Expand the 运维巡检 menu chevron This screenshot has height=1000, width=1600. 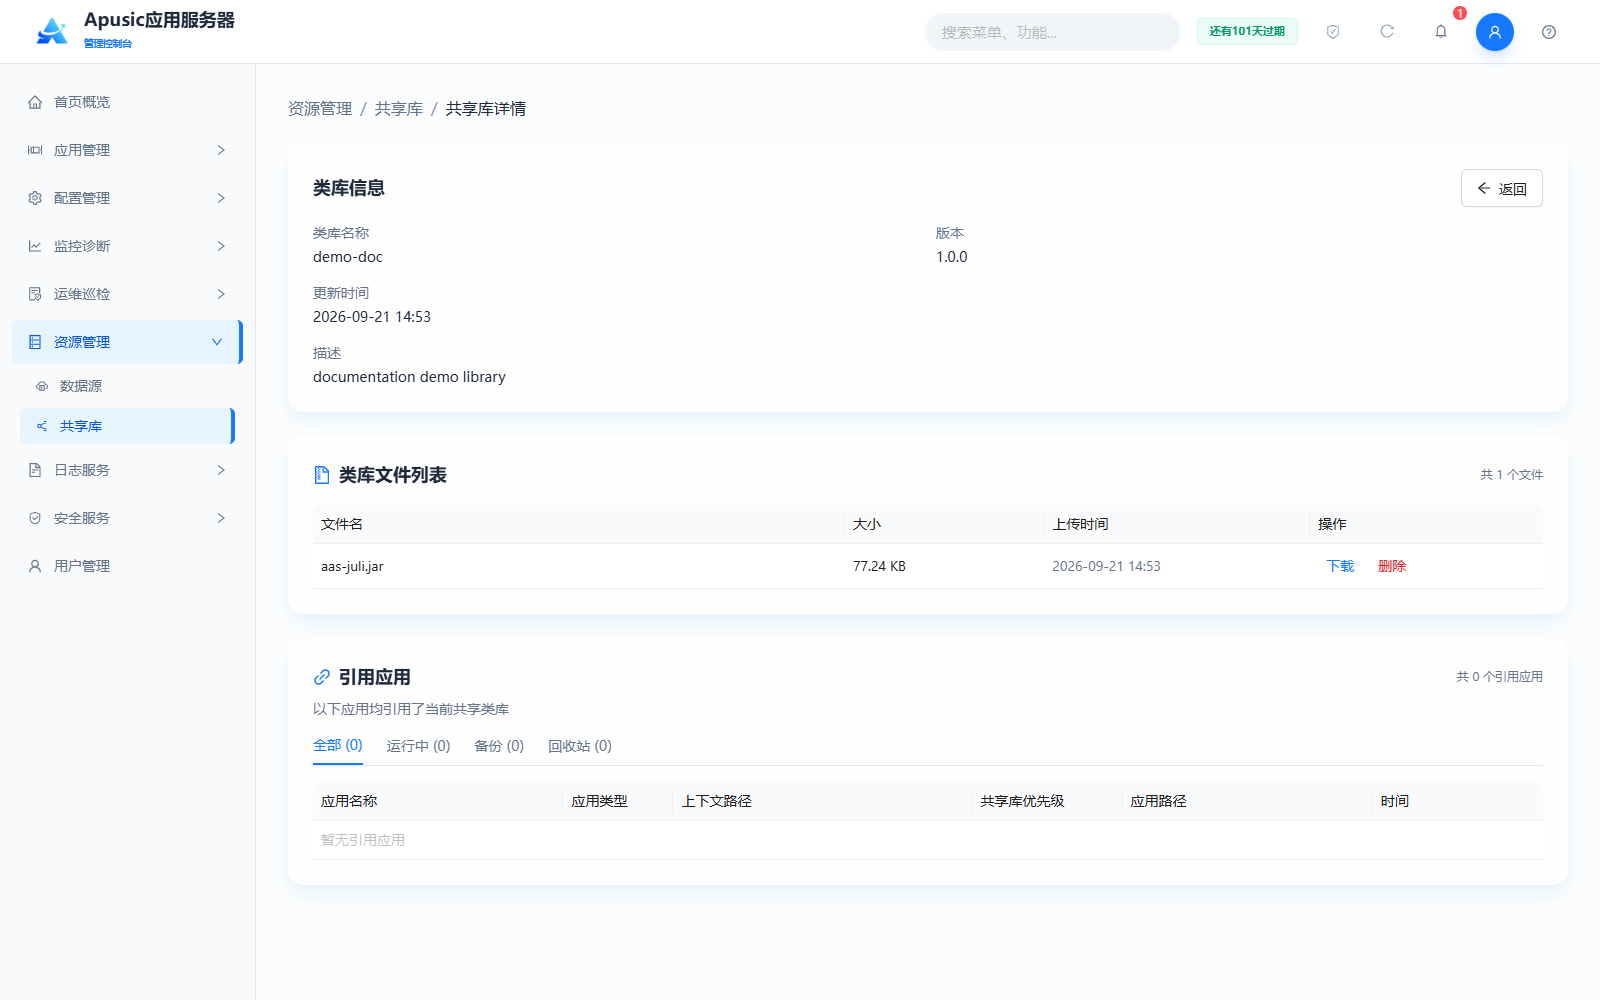tap(221, 294)
